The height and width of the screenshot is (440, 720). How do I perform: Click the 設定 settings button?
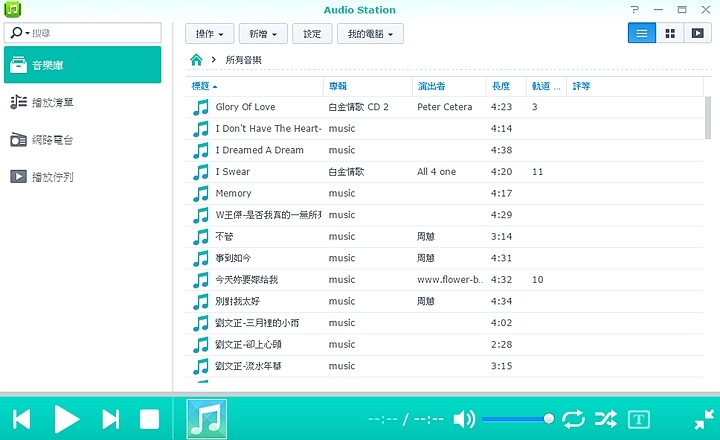312,34
